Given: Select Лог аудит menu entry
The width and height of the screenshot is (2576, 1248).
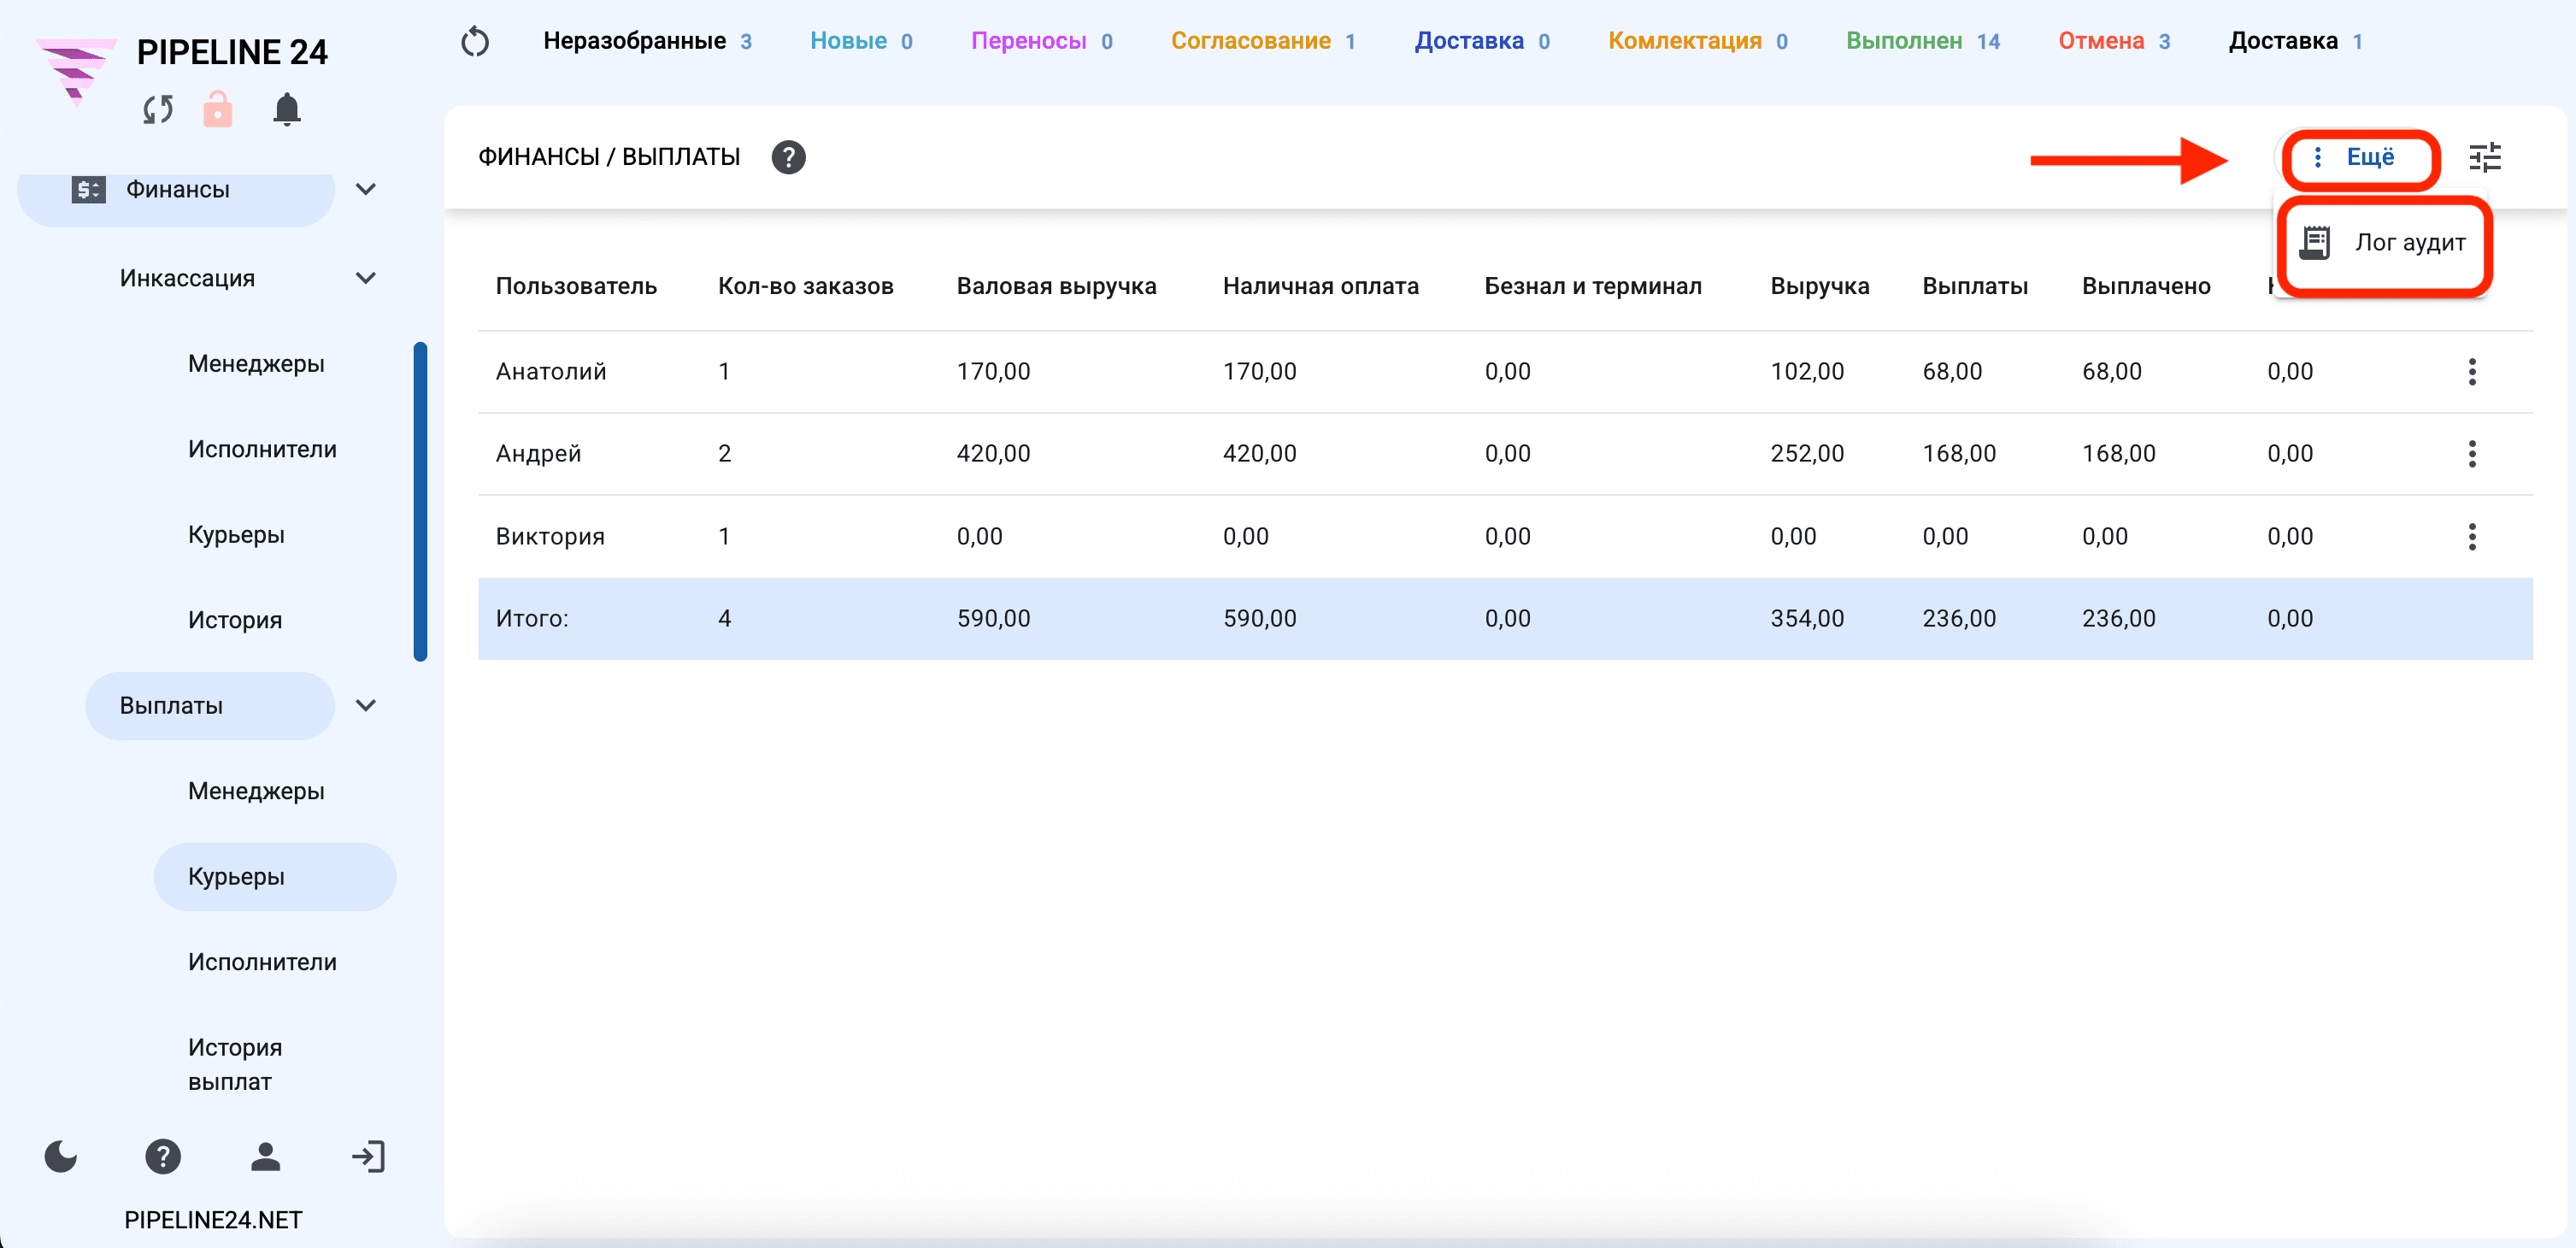Looking at the screenshot, I should [2383, 243].
